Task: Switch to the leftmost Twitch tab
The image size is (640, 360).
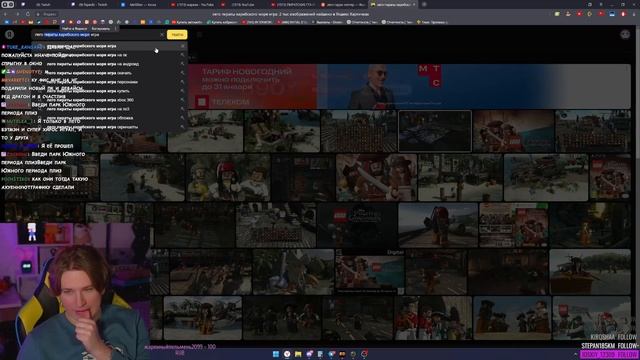Action: point(43,4)
